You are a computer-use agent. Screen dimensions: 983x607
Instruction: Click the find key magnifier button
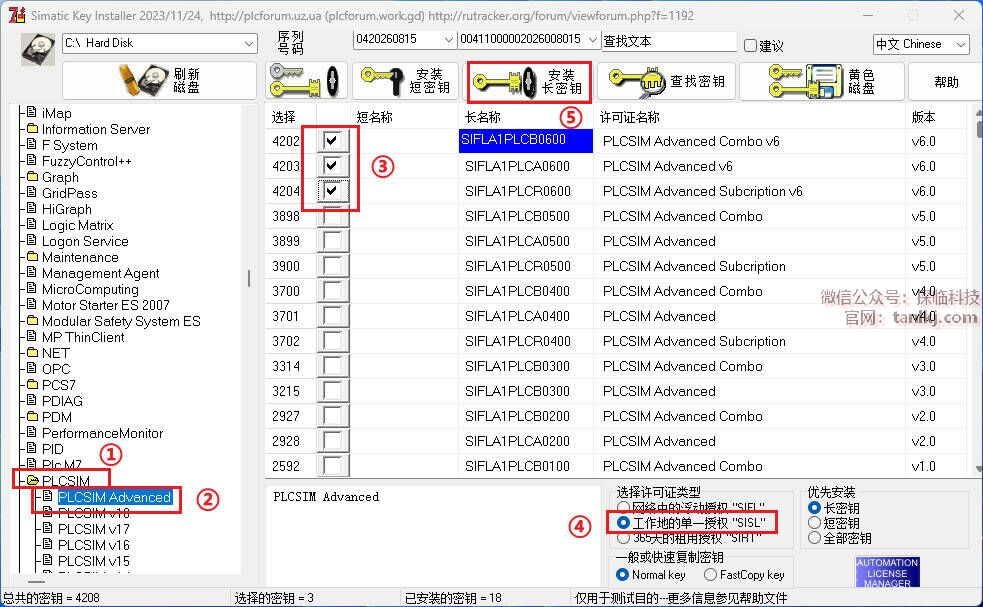668,81
